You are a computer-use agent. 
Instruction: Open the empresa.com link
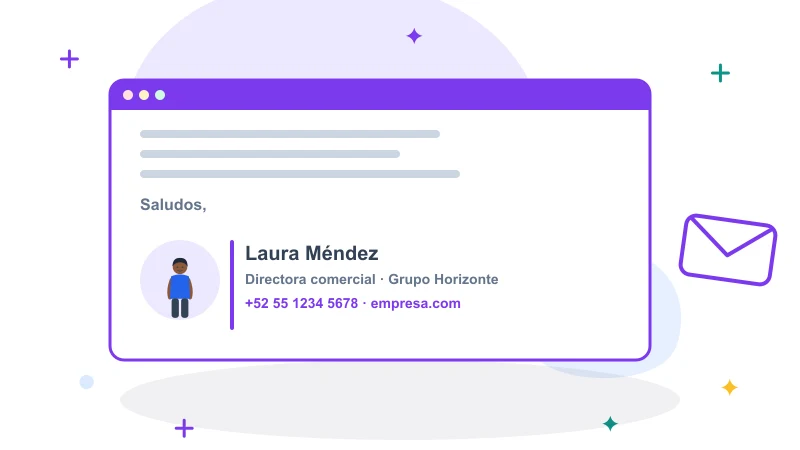415,304
